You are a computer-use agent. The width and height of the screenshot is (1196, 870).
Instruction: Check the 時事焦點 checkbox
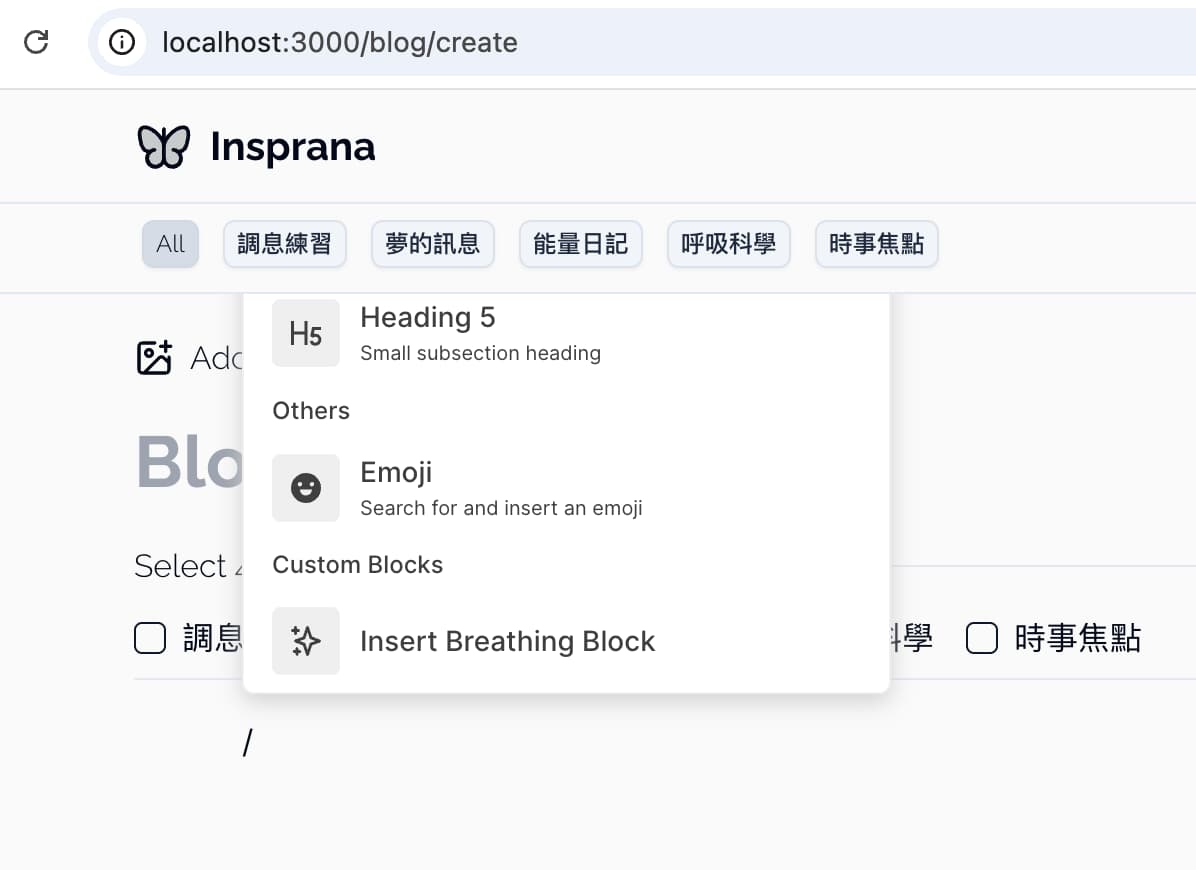click(982, 638)
